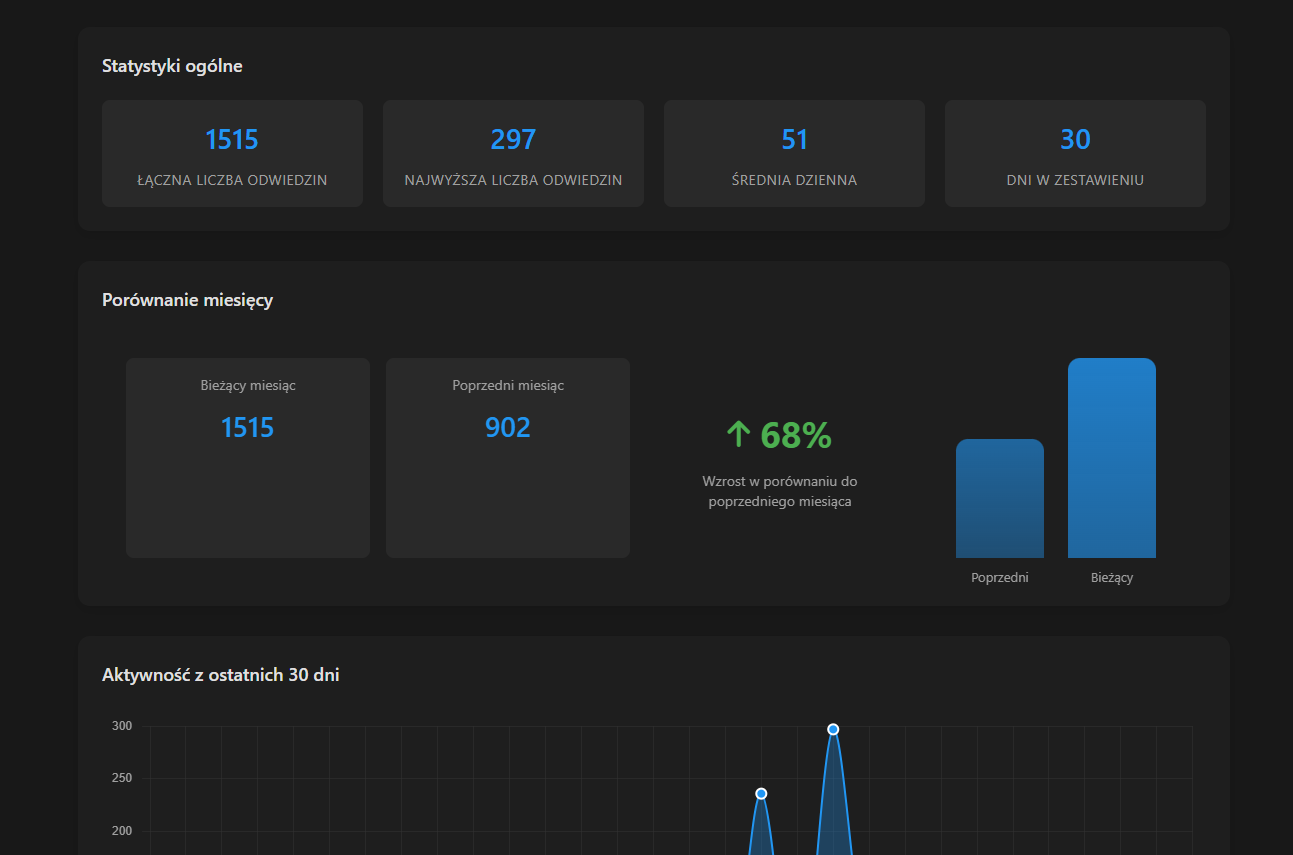Click the 200 y-axis label
This screenshot has width=1293, height=855.
tap(123, 831)
